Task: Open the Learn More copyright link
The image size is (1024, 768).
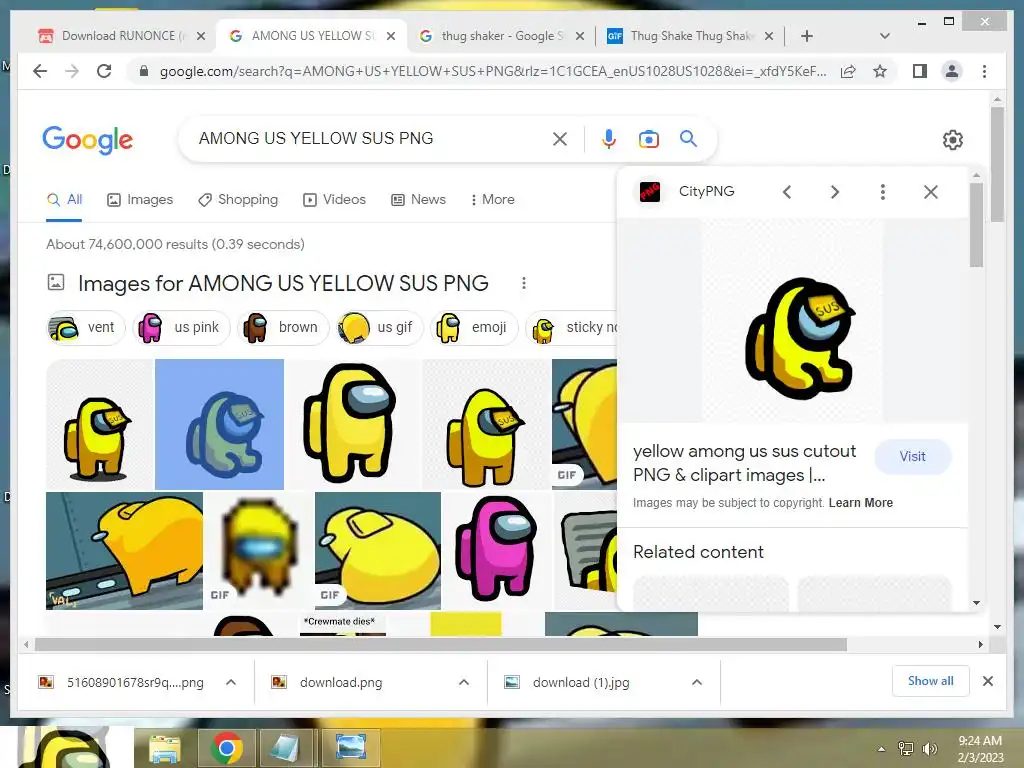Action: point(861,503)
